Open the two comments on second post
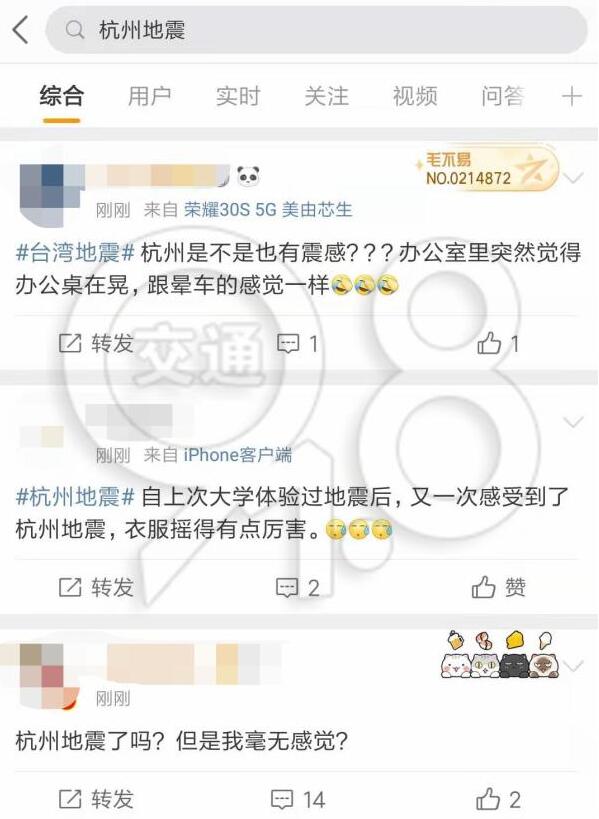 [297, 588]
